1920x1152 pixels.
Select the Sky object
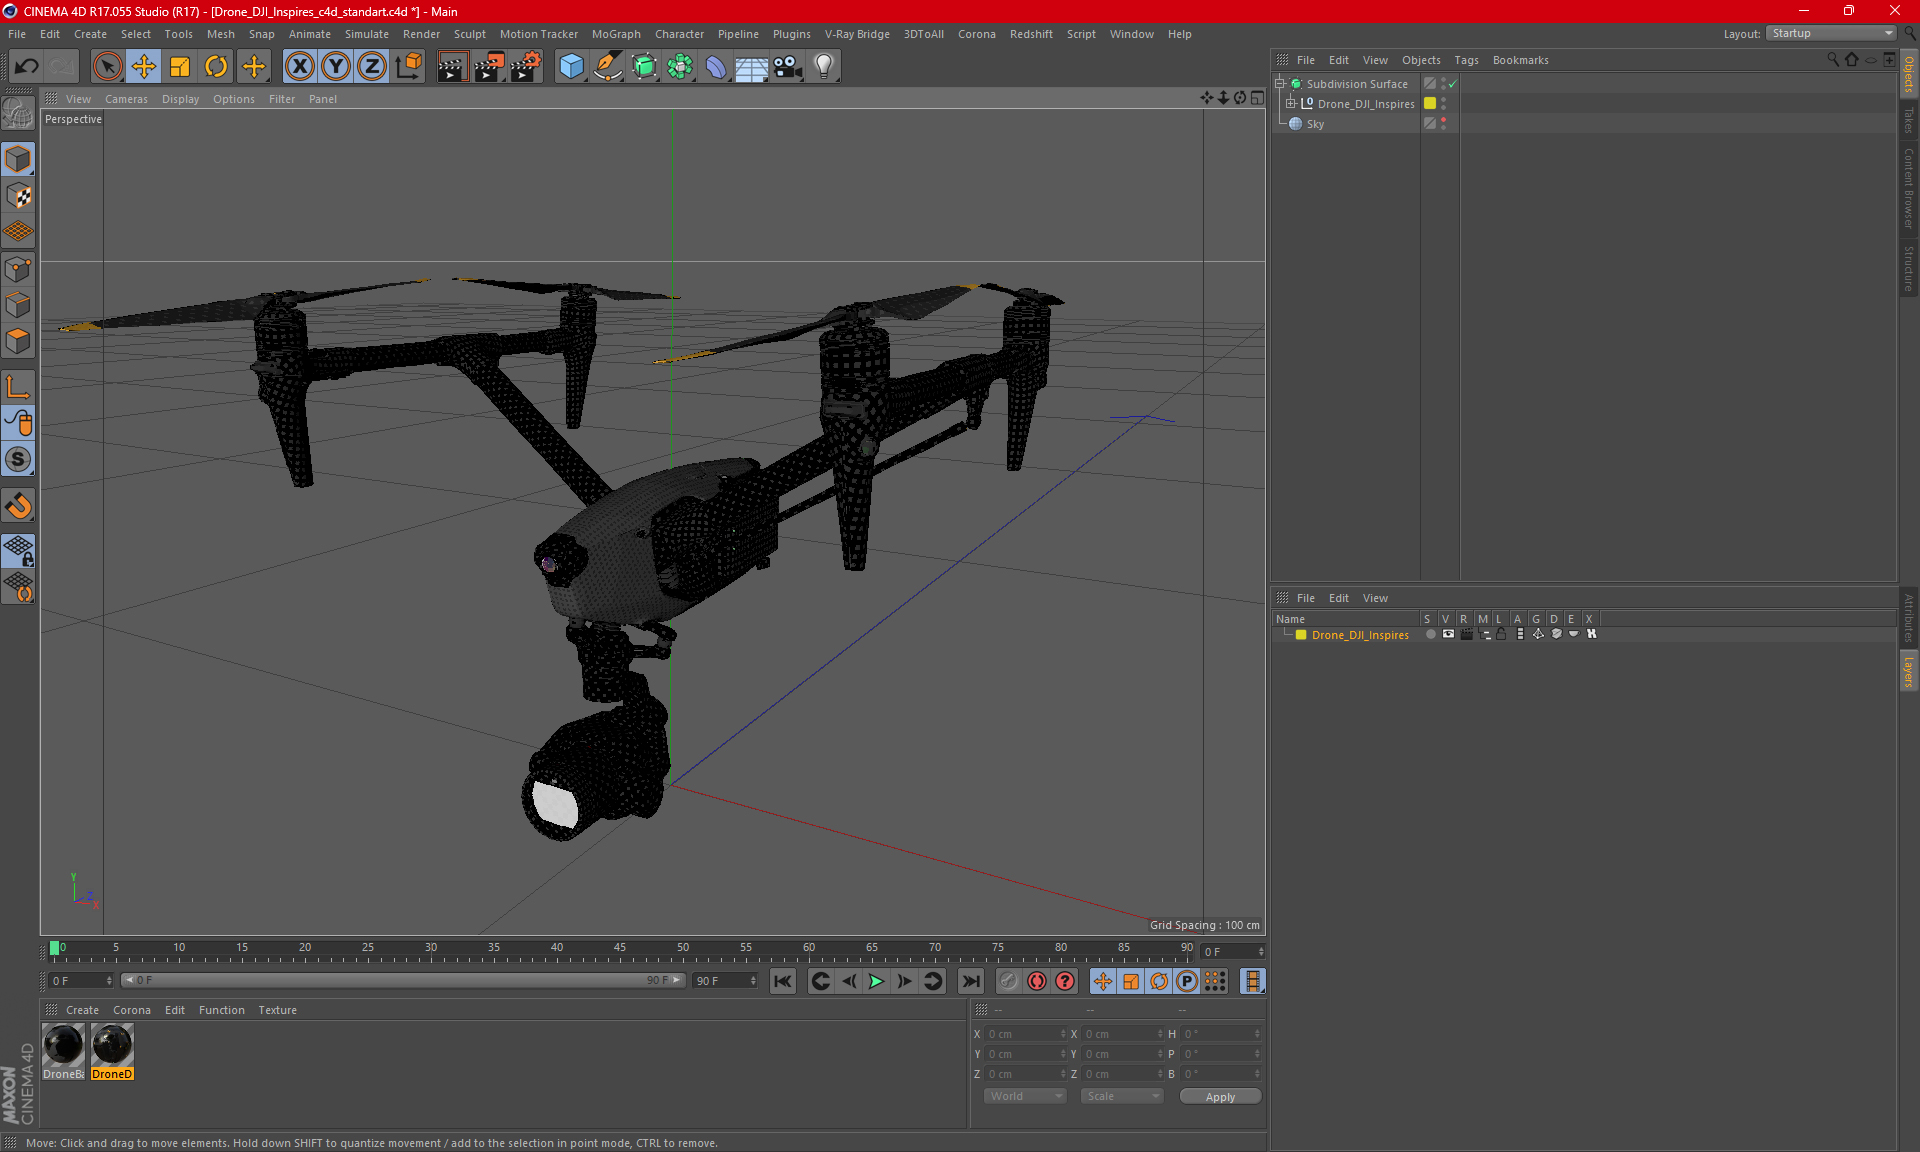1315,124
